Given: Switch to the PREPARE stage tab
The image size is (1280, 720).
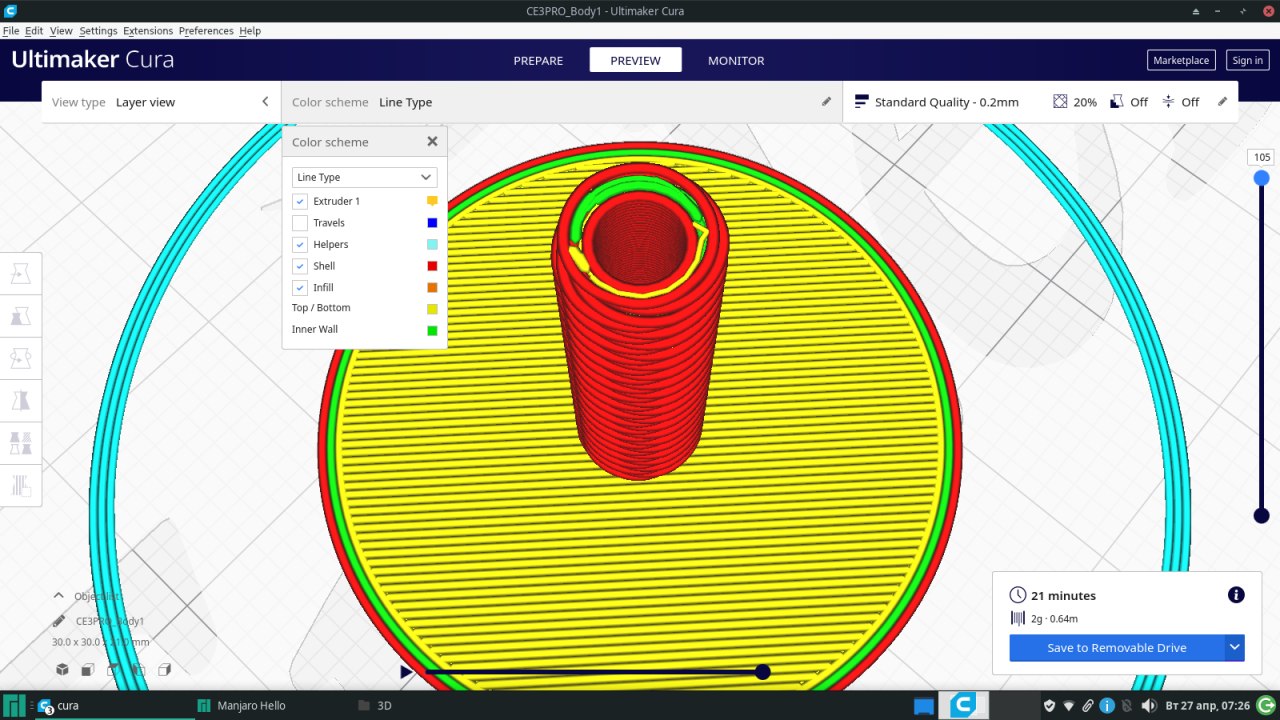Looking at the screenshot, I should click(538, 60).
